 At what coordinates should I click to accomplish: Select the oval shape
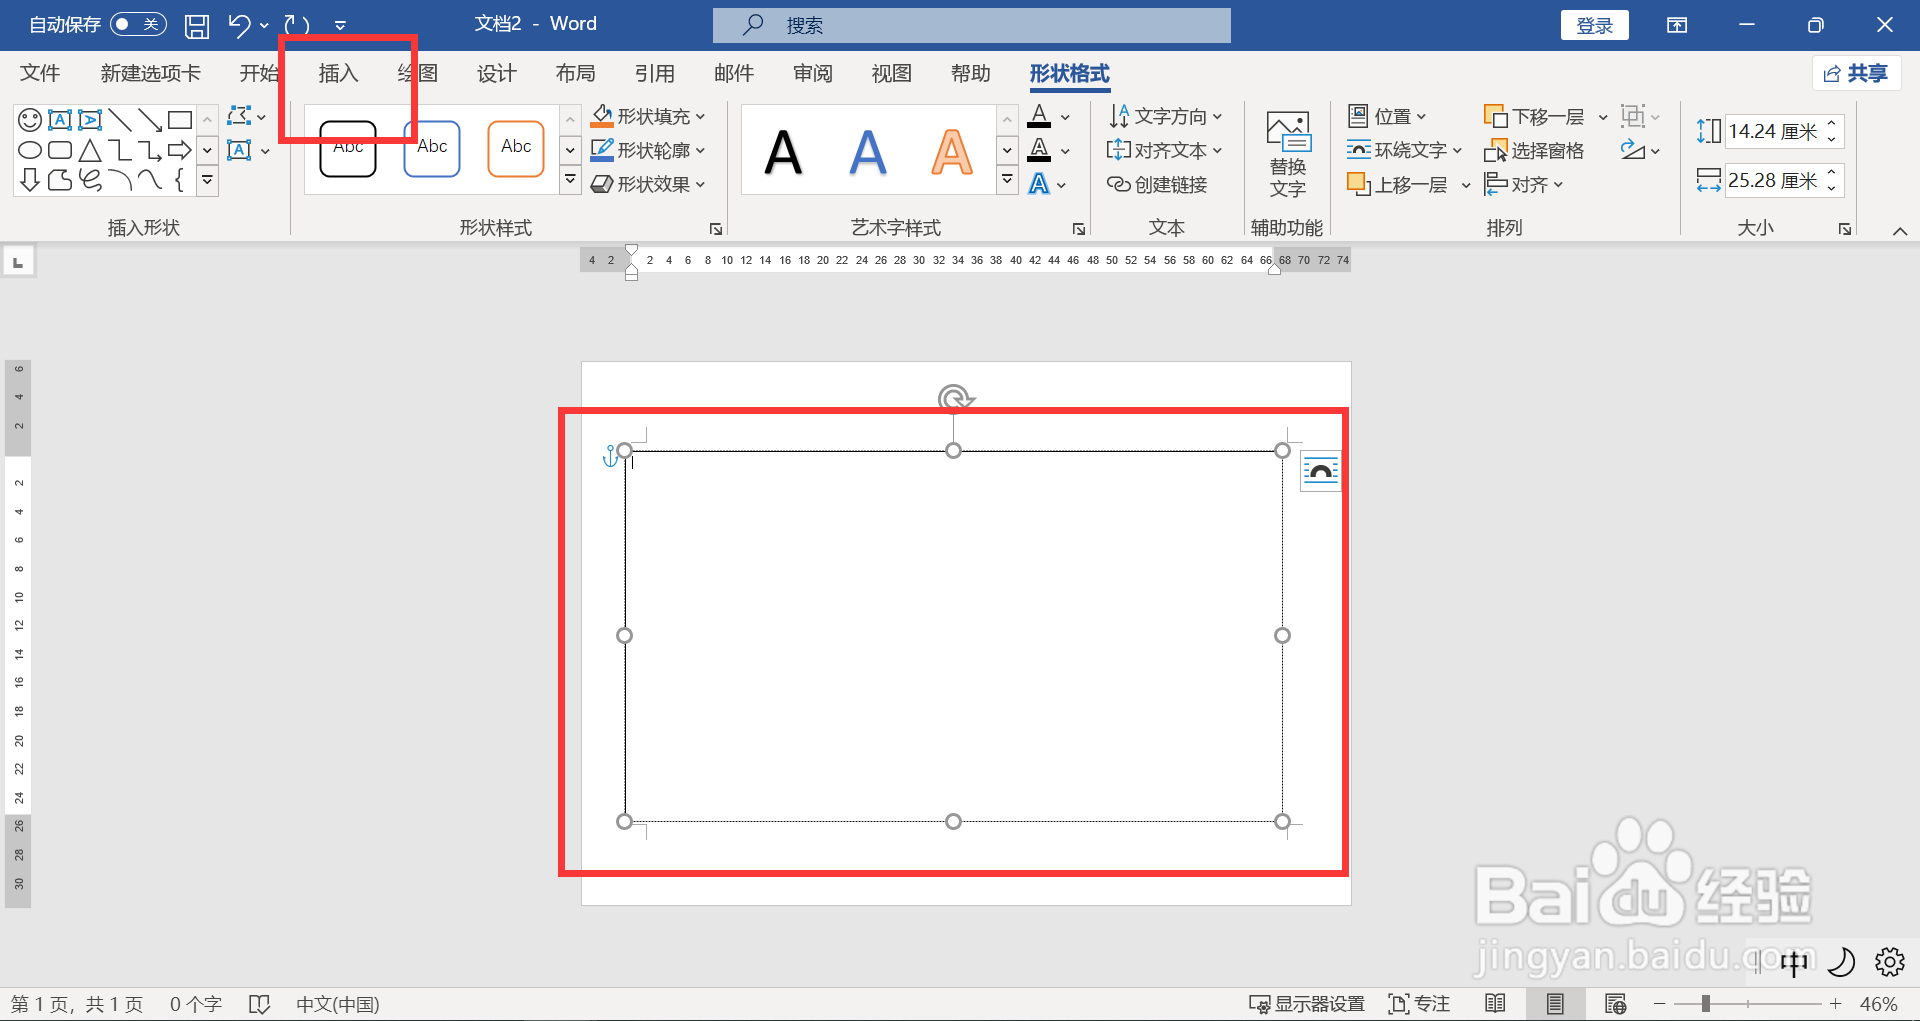tap(30, 150)
